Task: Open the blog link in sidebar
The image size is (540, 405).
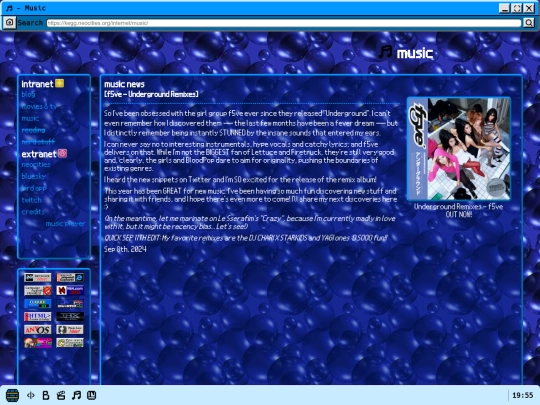Action: [x=28, y=94]
